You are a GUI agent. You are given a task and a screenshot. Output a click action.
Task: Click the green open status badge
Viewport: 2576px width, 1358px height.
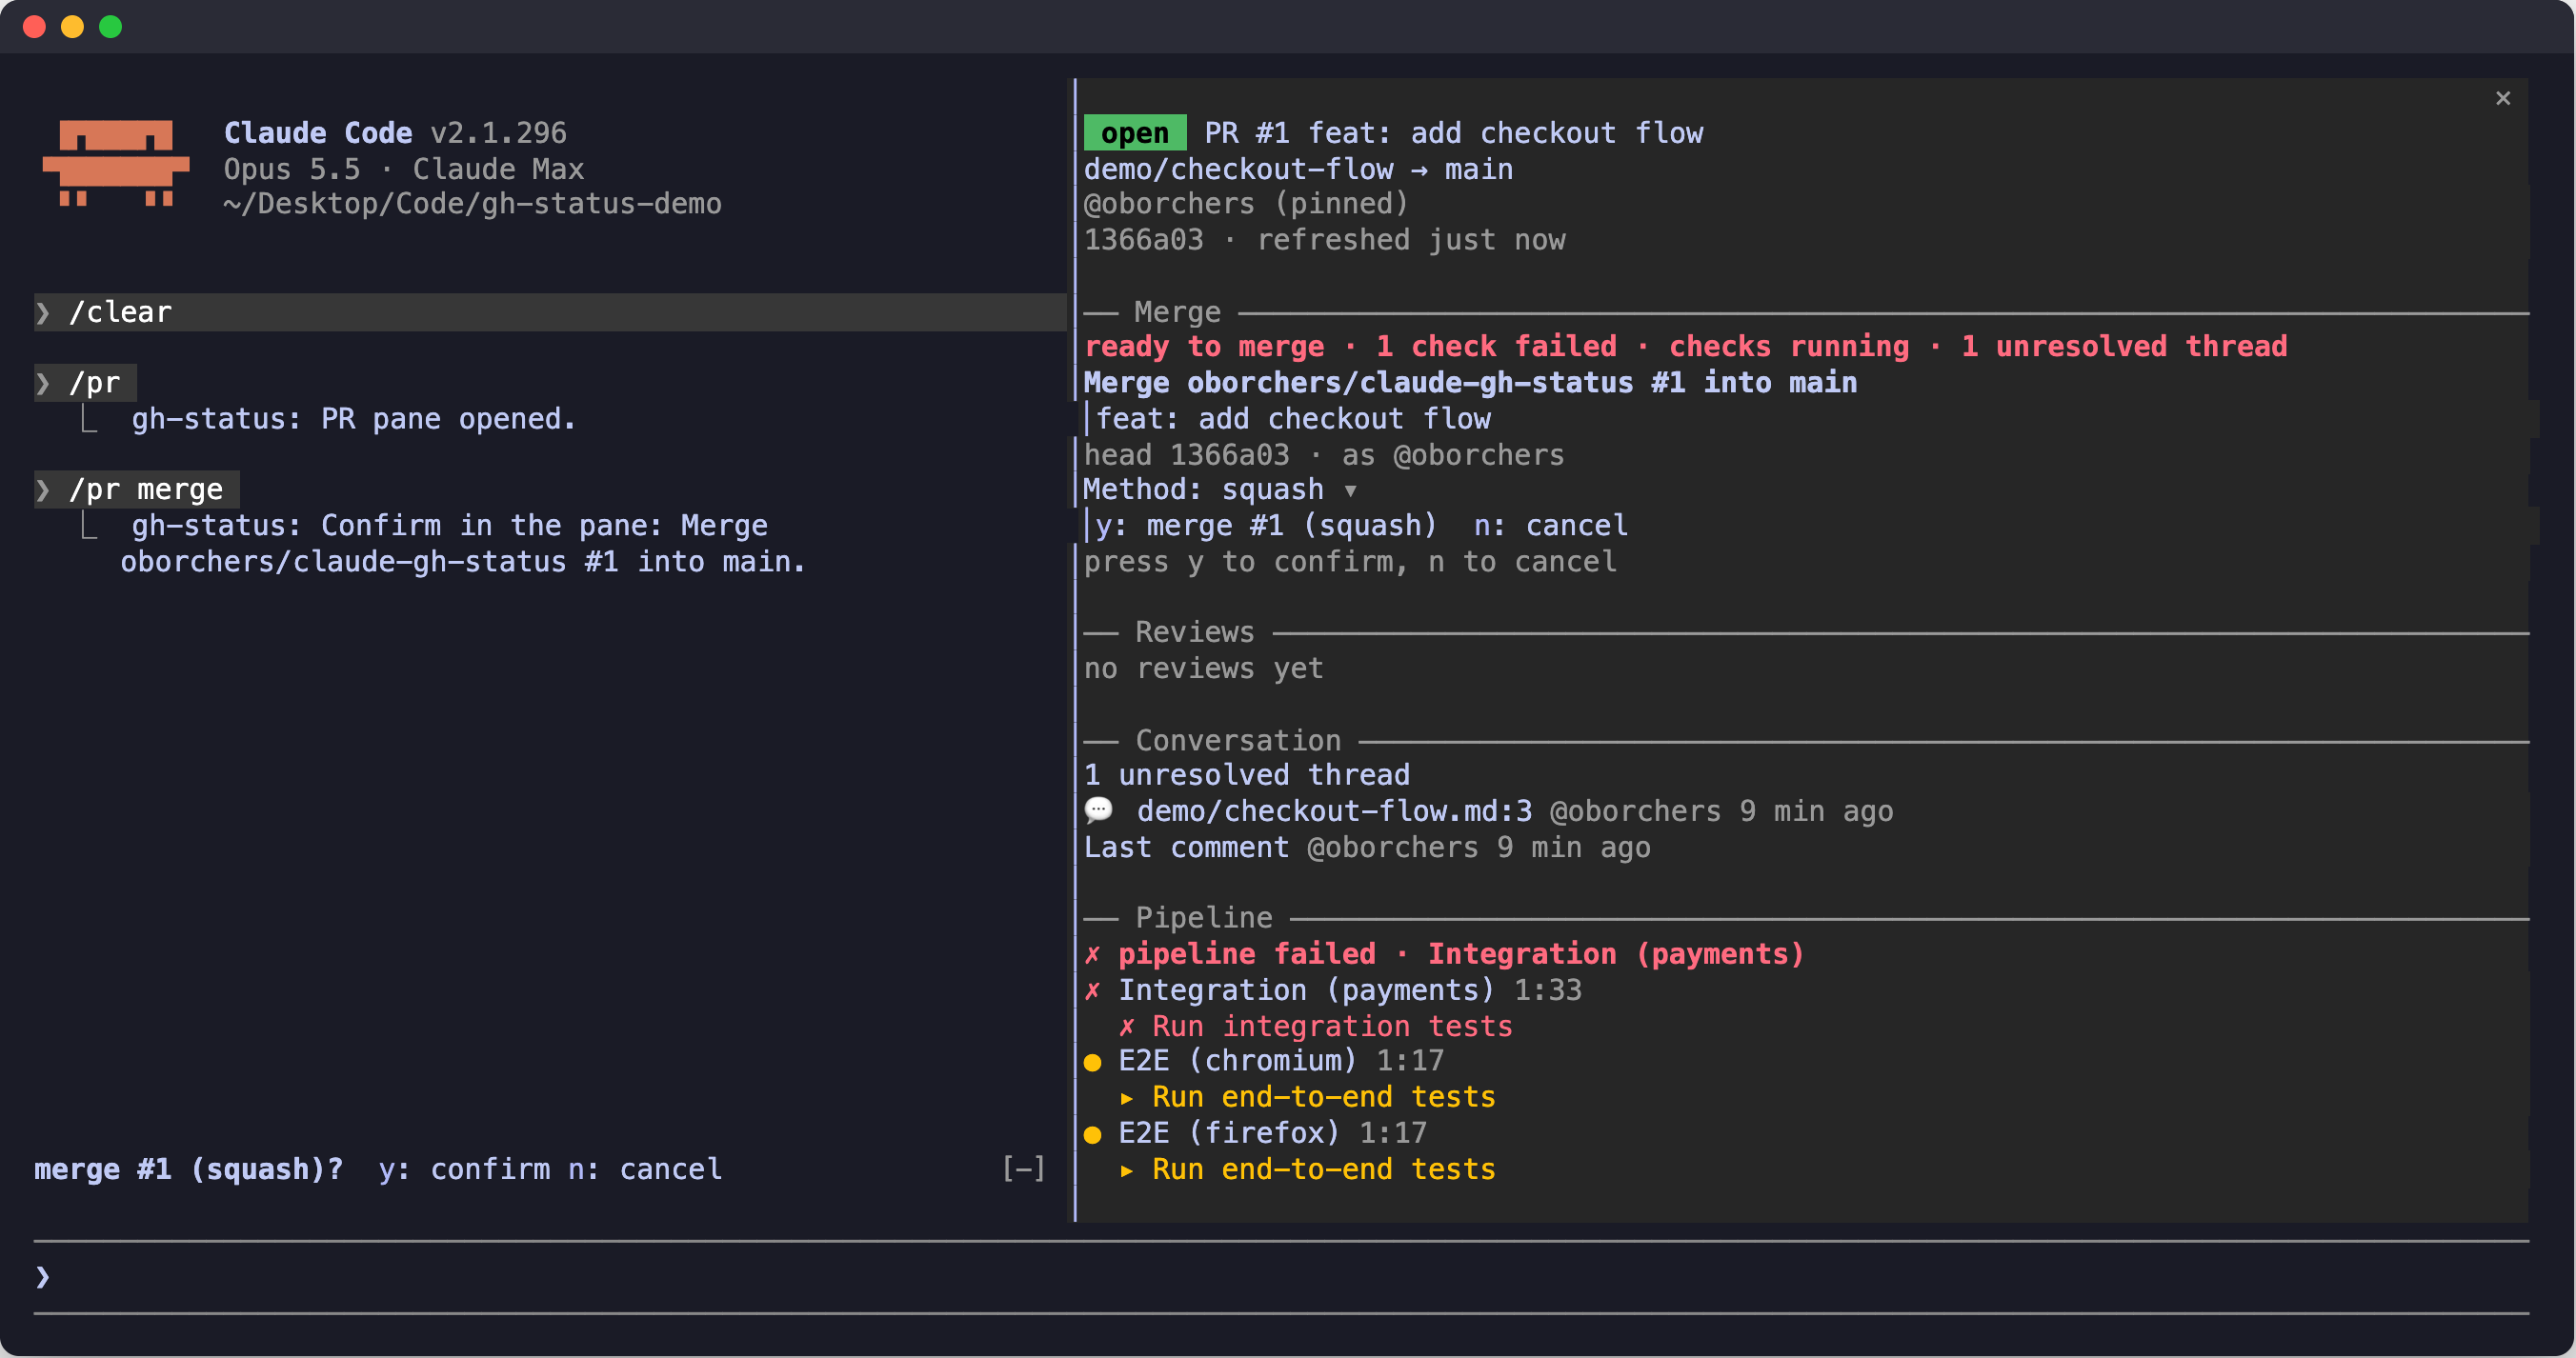(x=1134, y=133)
